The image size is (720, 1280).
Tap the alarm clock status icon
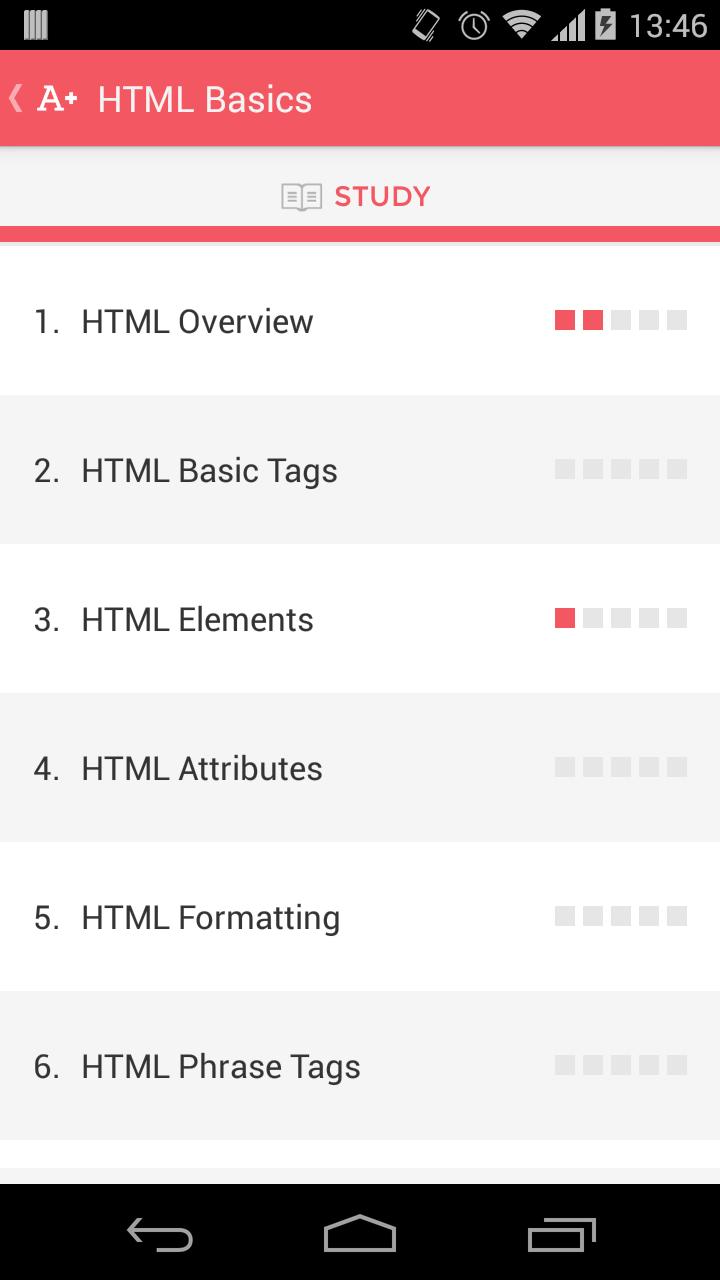click(473, 25)
